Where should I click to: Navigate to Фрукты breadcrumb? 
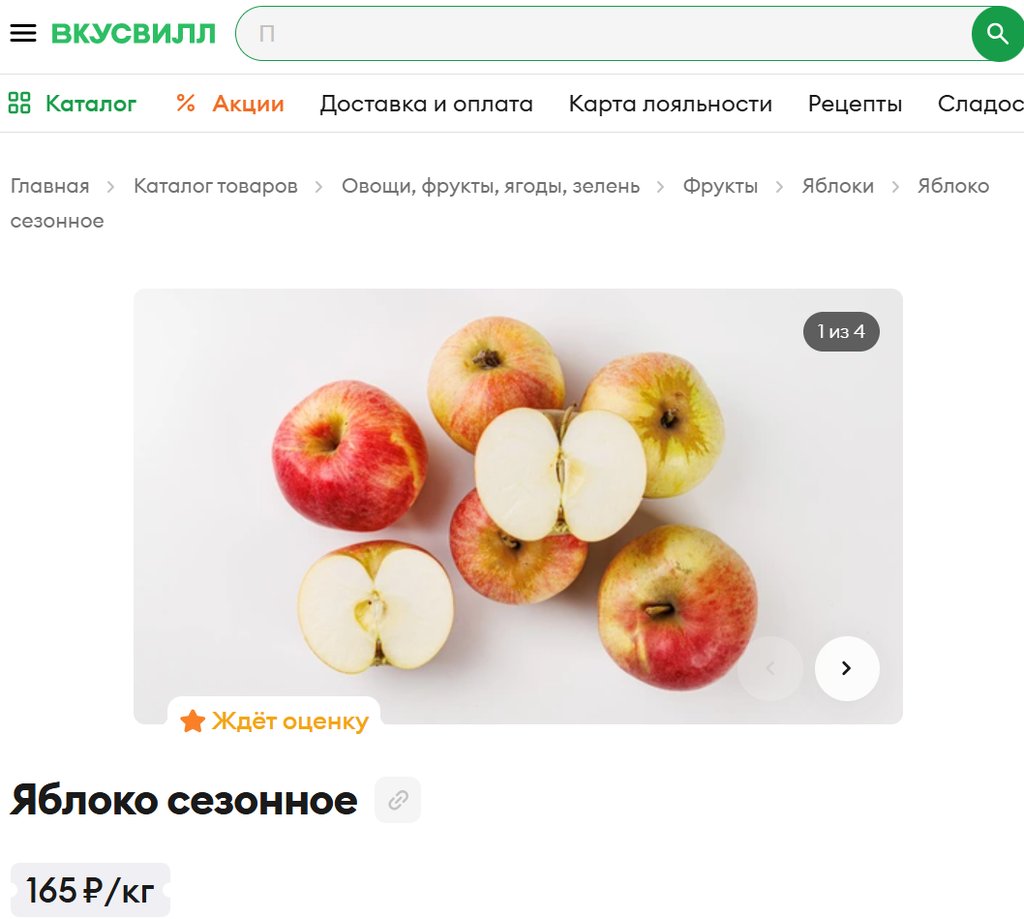(x=720, y=186)
